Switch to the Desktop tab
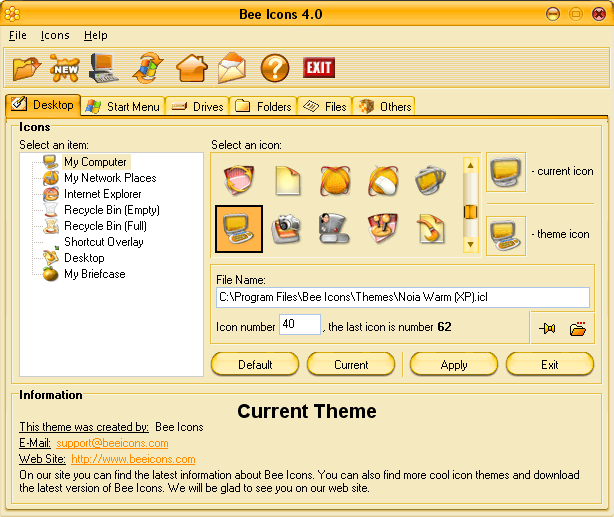The image size is (614, 517). pos(43,105)
